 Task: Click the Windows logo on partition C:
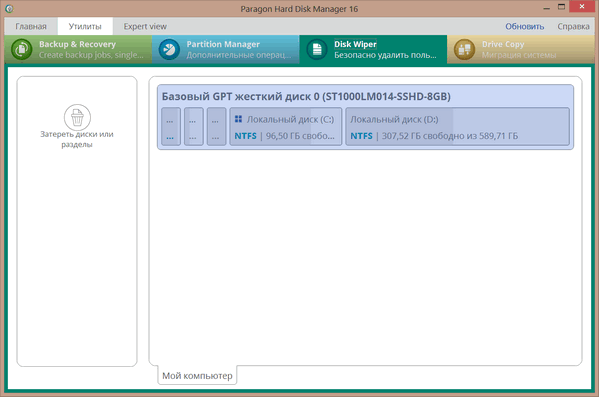click(238, 119)
